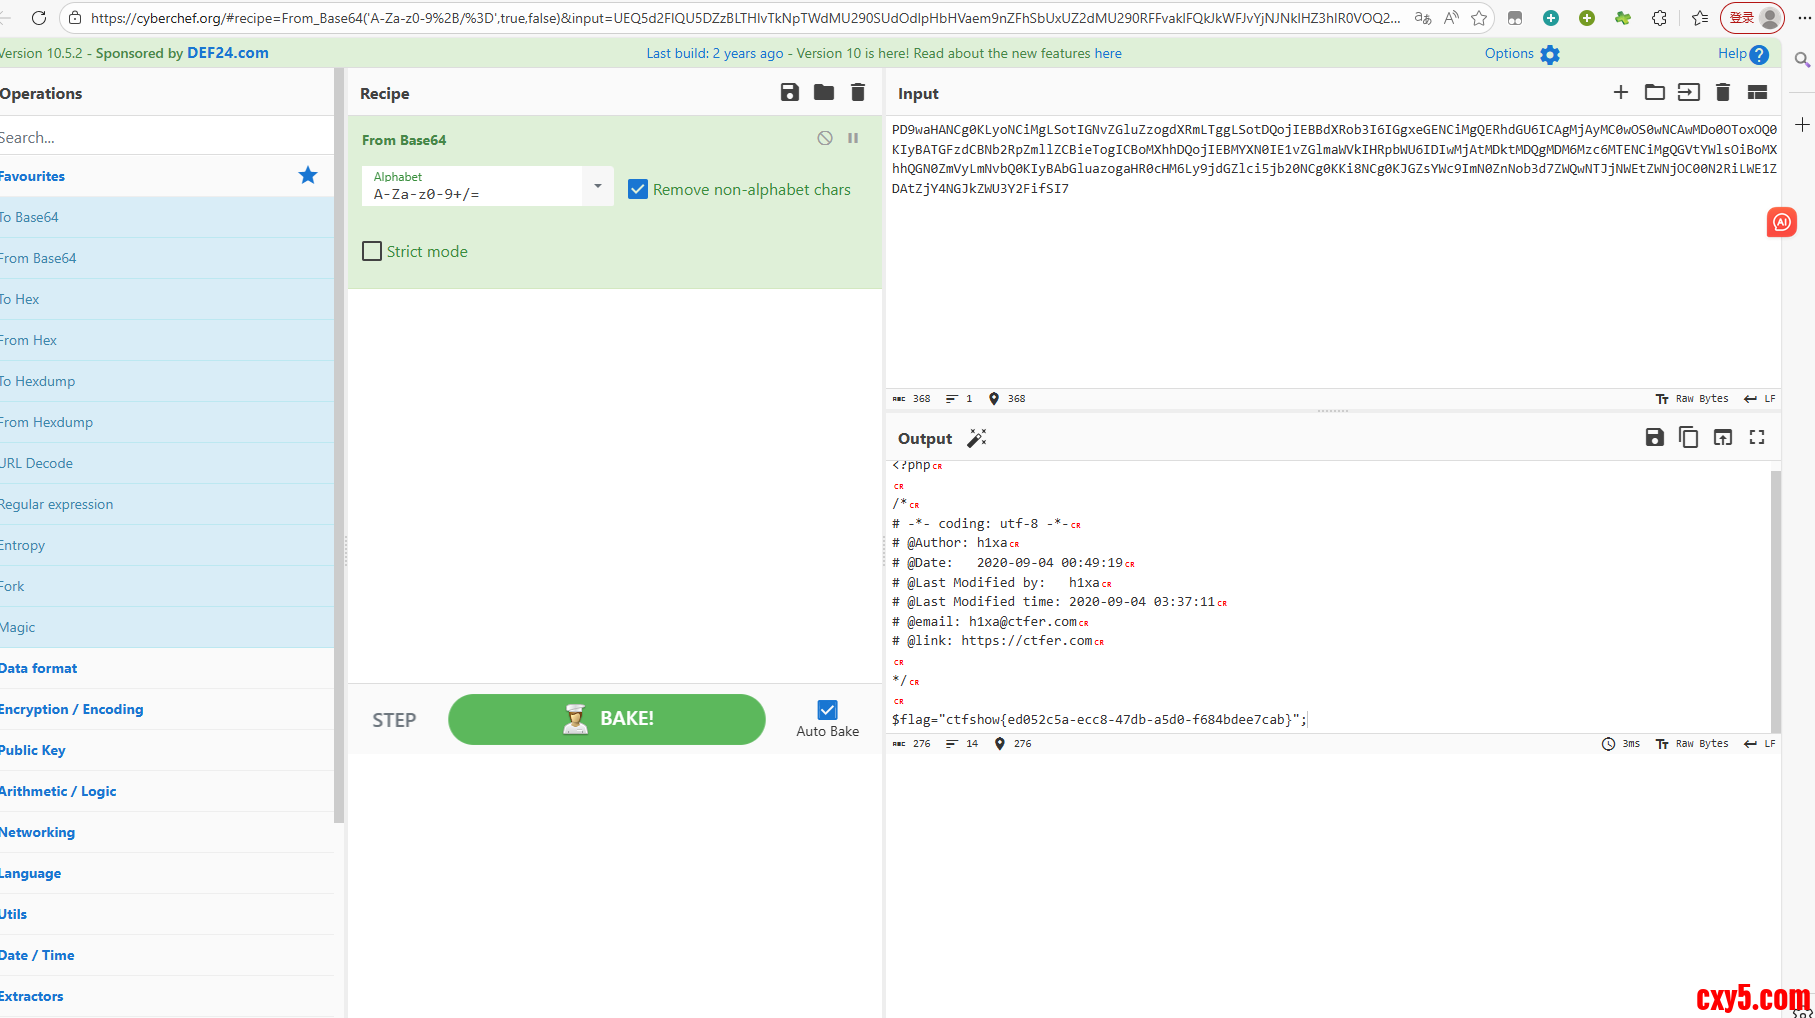Click the operations search field
The height and width of the screenshot is (1018, 1815).
(x=160, y=137)
